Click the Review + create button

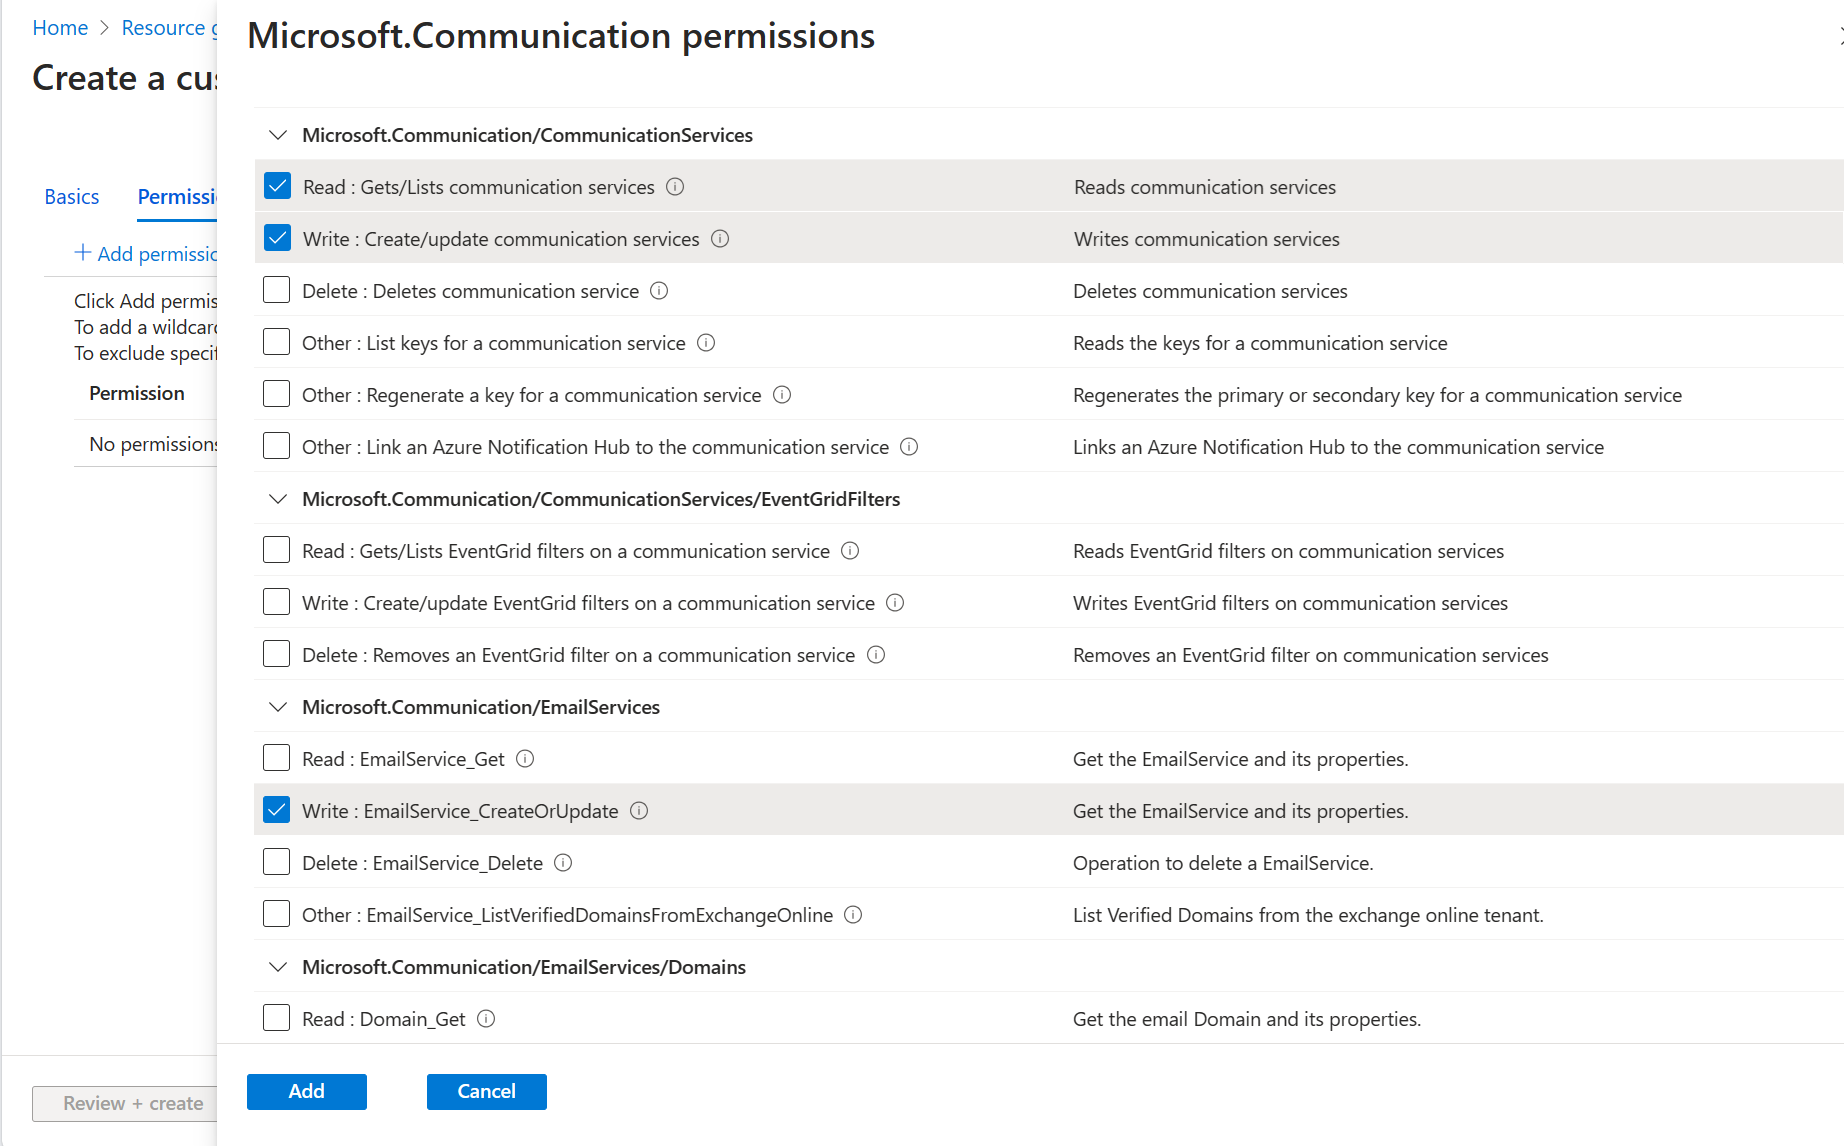tap(125, 1104)
